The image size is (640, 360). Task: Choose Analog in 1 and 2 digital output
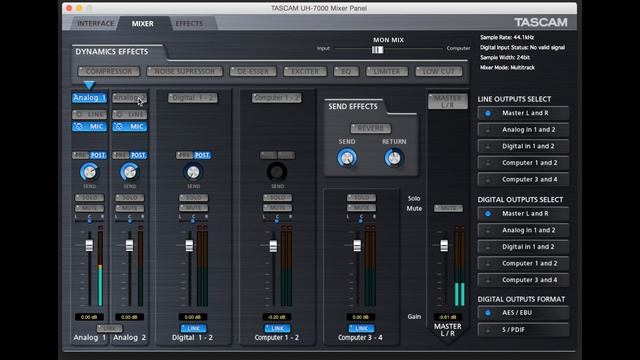click(x=523, y=230)
